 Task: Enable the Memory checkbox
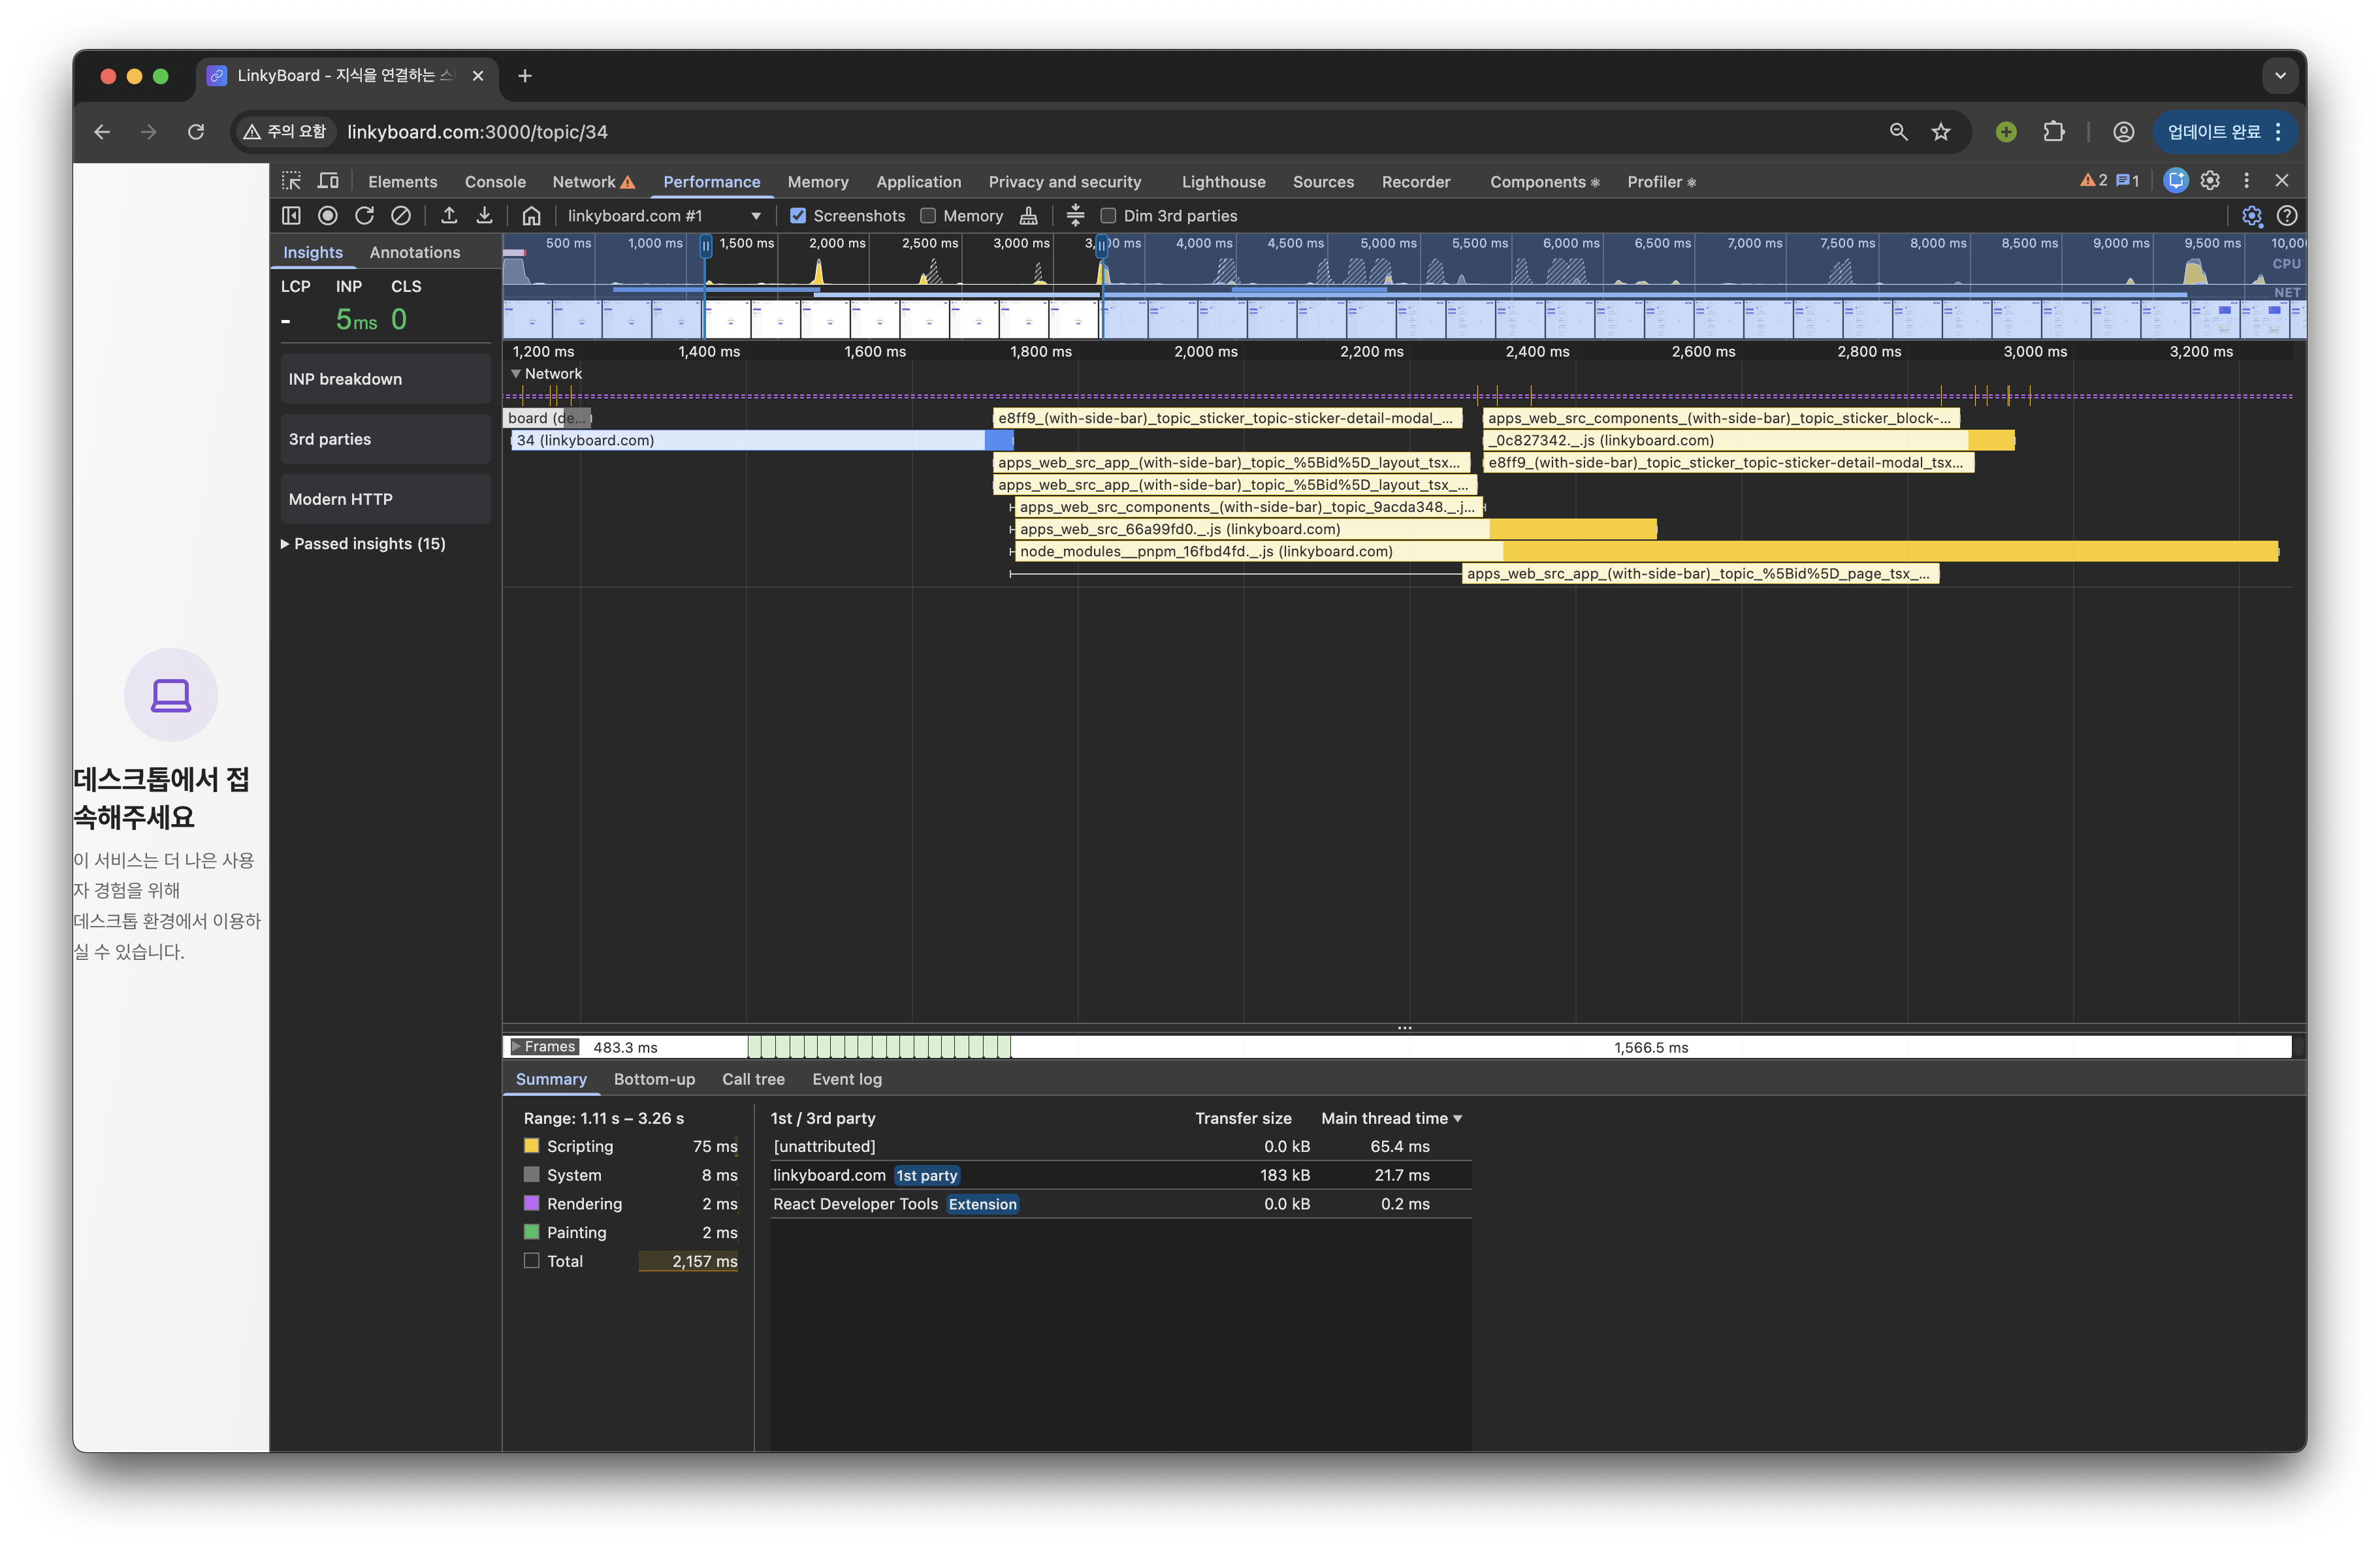coord(928,215)
